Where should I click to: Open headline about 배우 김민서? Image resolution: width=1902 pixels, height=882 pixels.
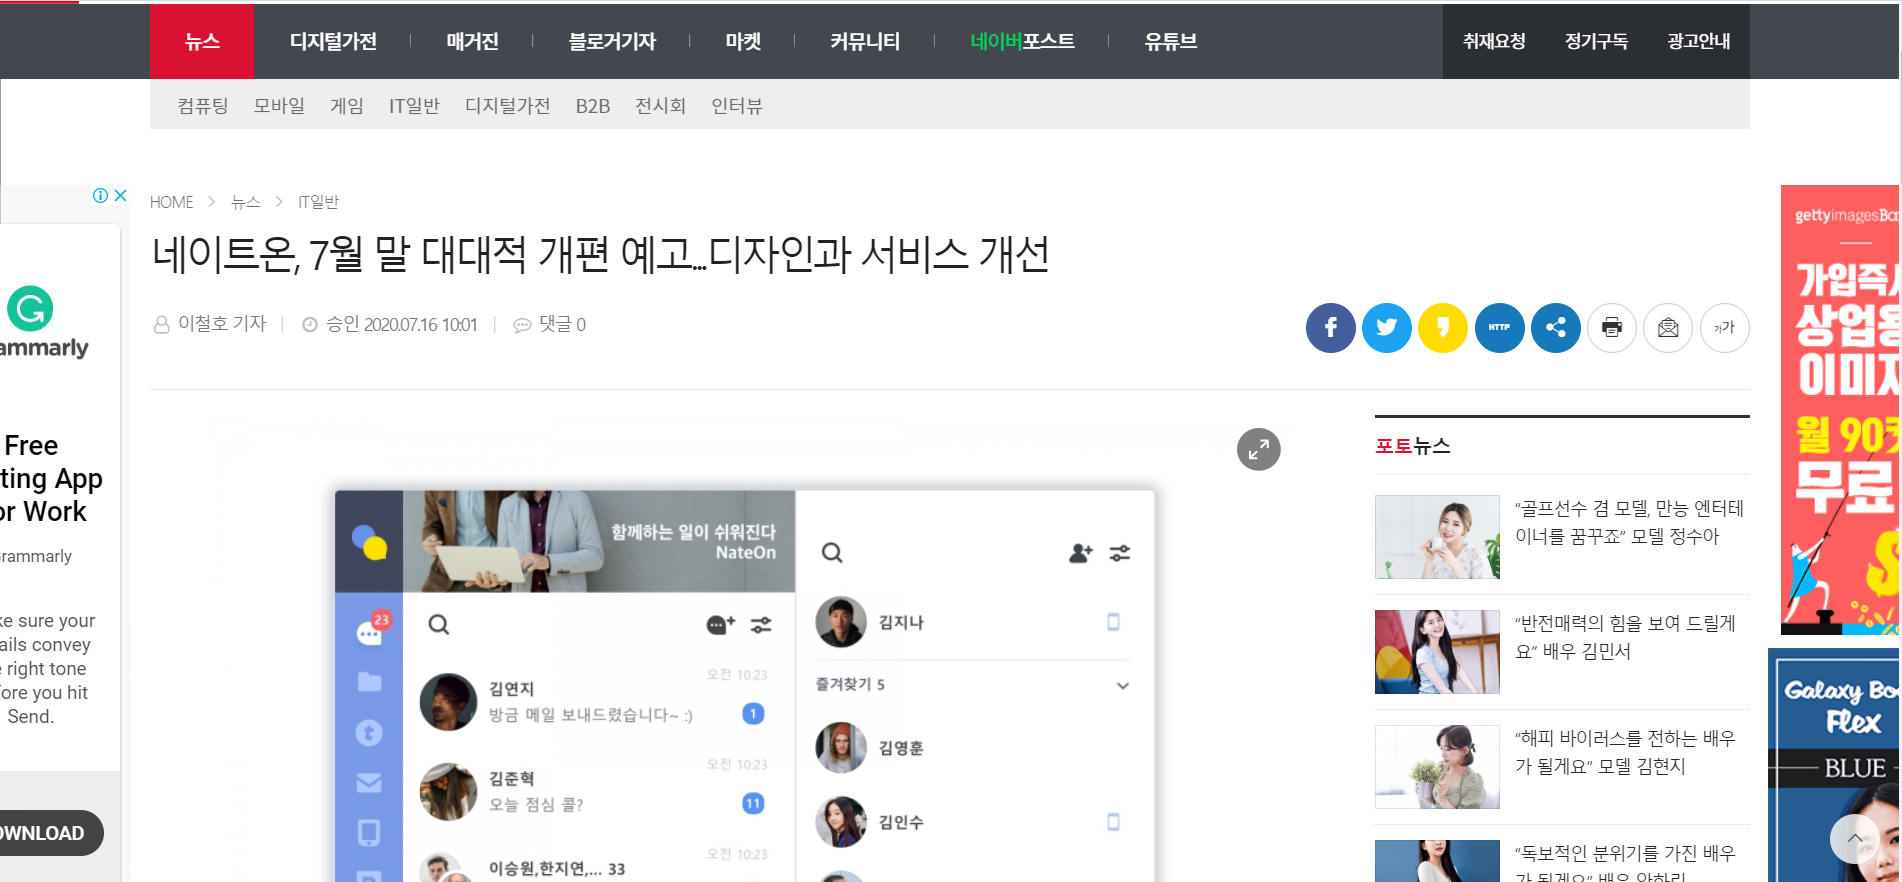click(x=1625, y=637)
